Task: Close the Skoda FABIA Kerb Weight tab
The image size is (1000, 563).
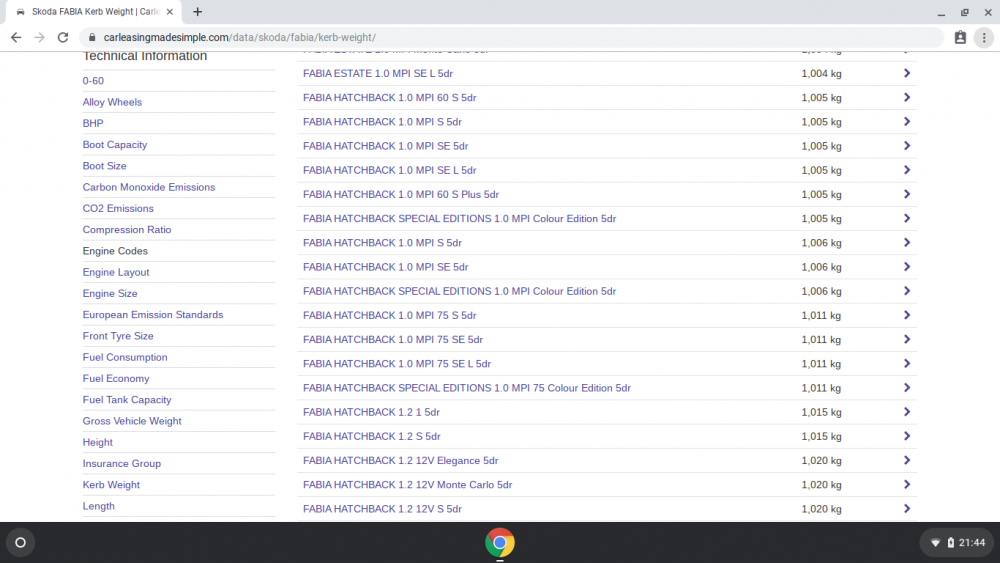Action: point(170,11)
